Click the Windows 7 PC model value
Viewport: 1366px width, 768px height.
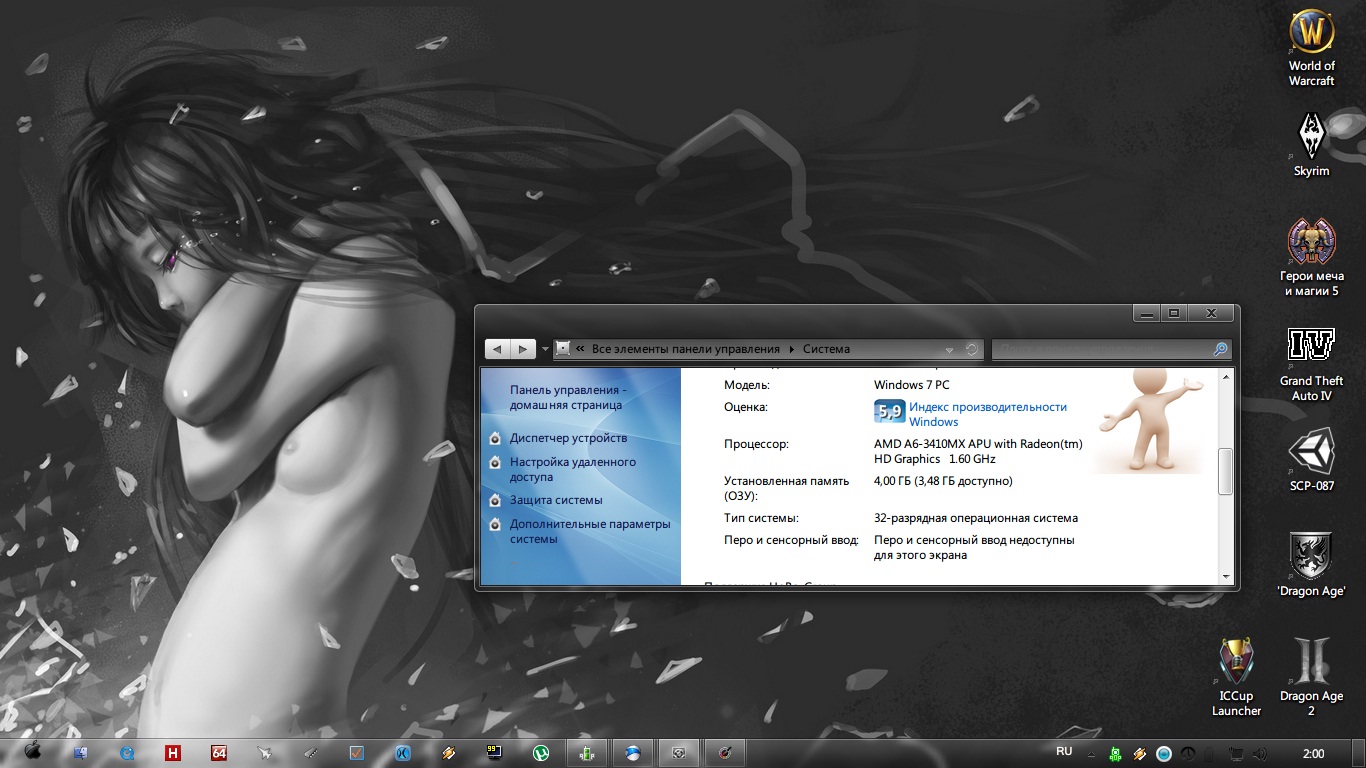click(911, 384)
